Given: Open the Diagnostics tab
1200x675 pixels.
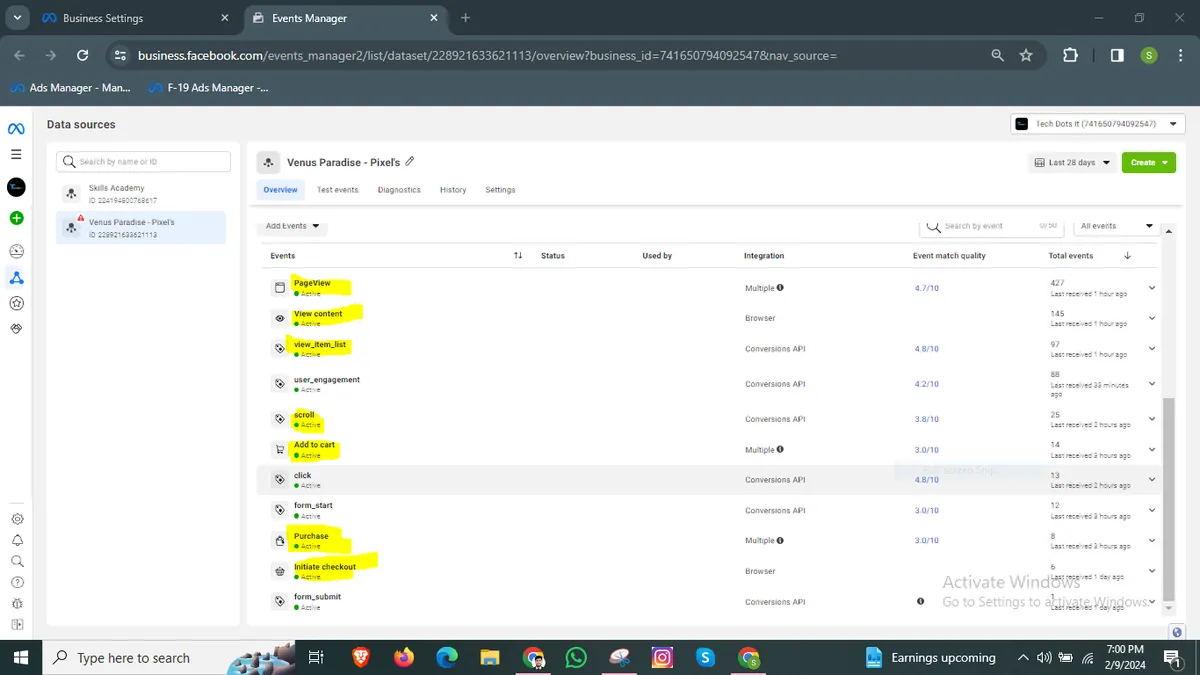Looking at the screenshot, I should 399,190.
